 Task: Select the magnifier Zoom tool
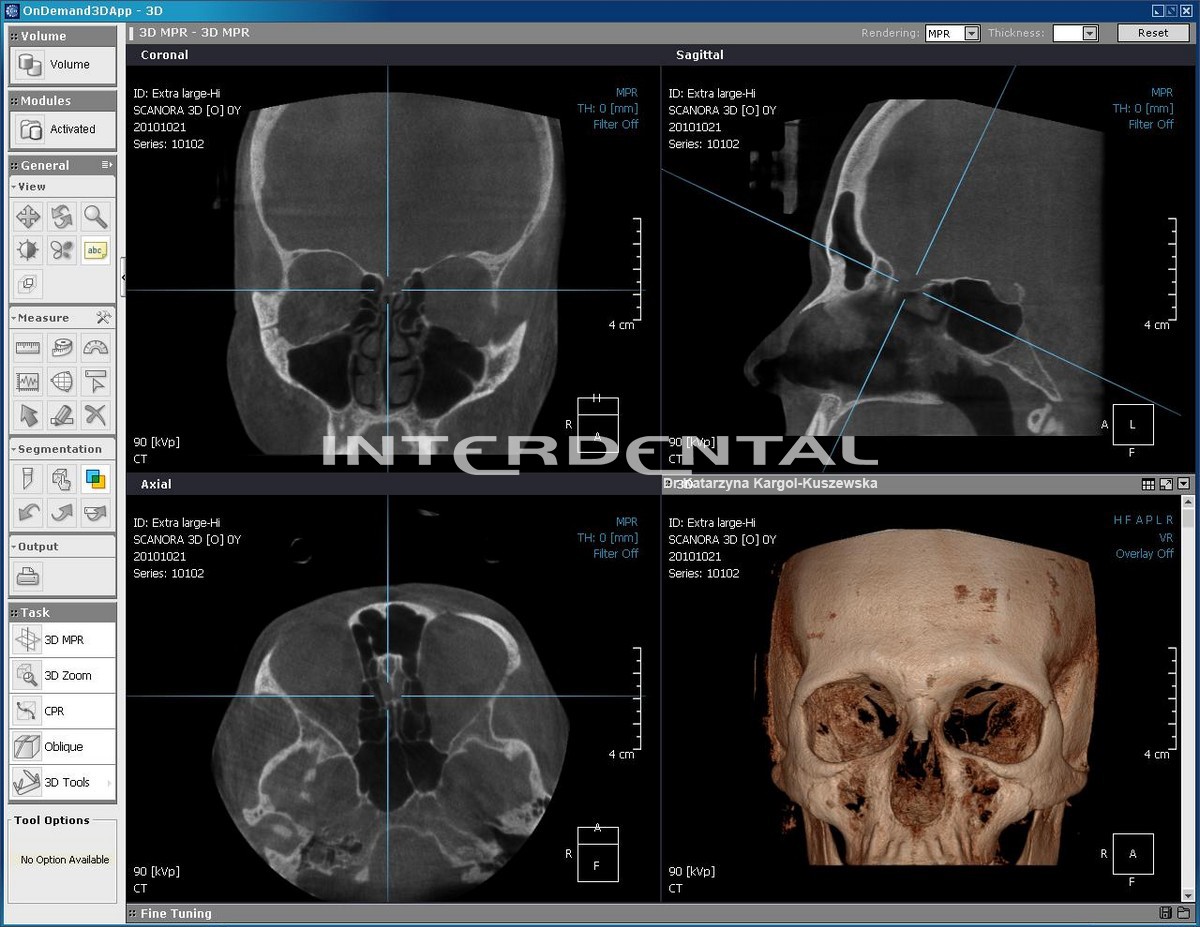[95, 216]
